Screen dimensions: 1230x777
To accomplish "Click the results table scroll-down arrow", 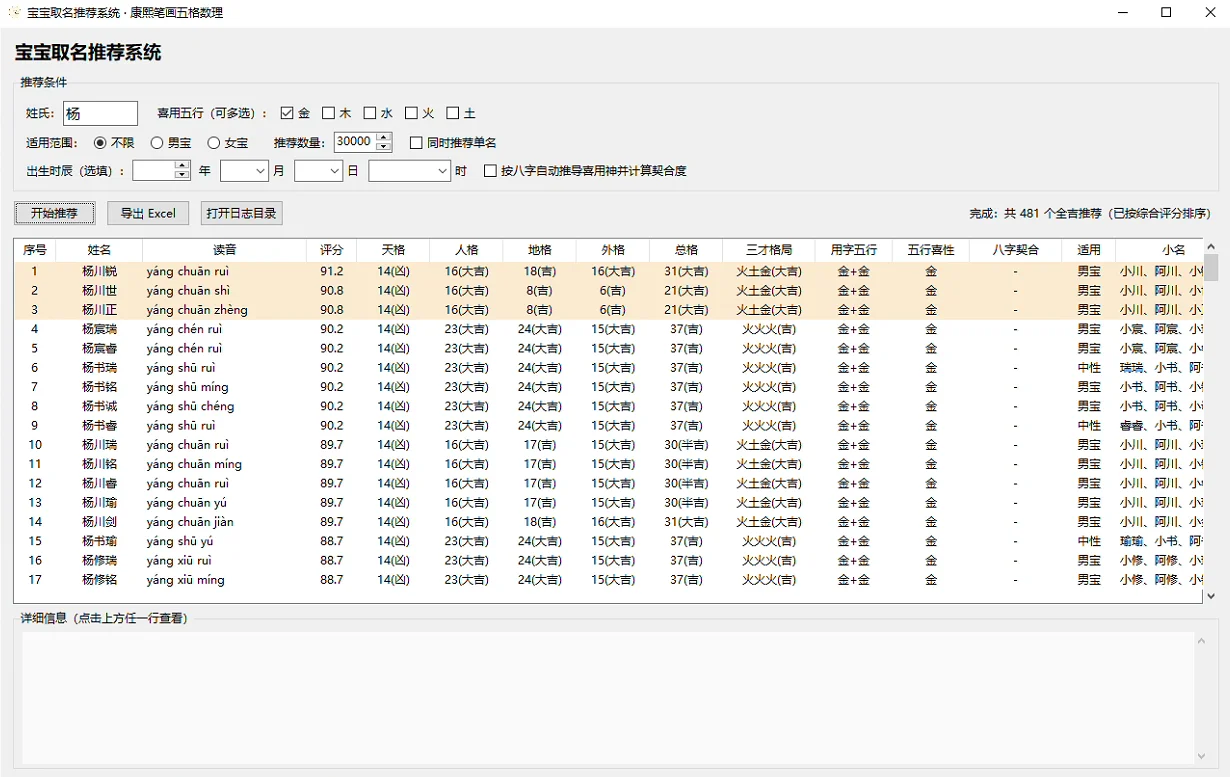I will tap(1210, 596).
